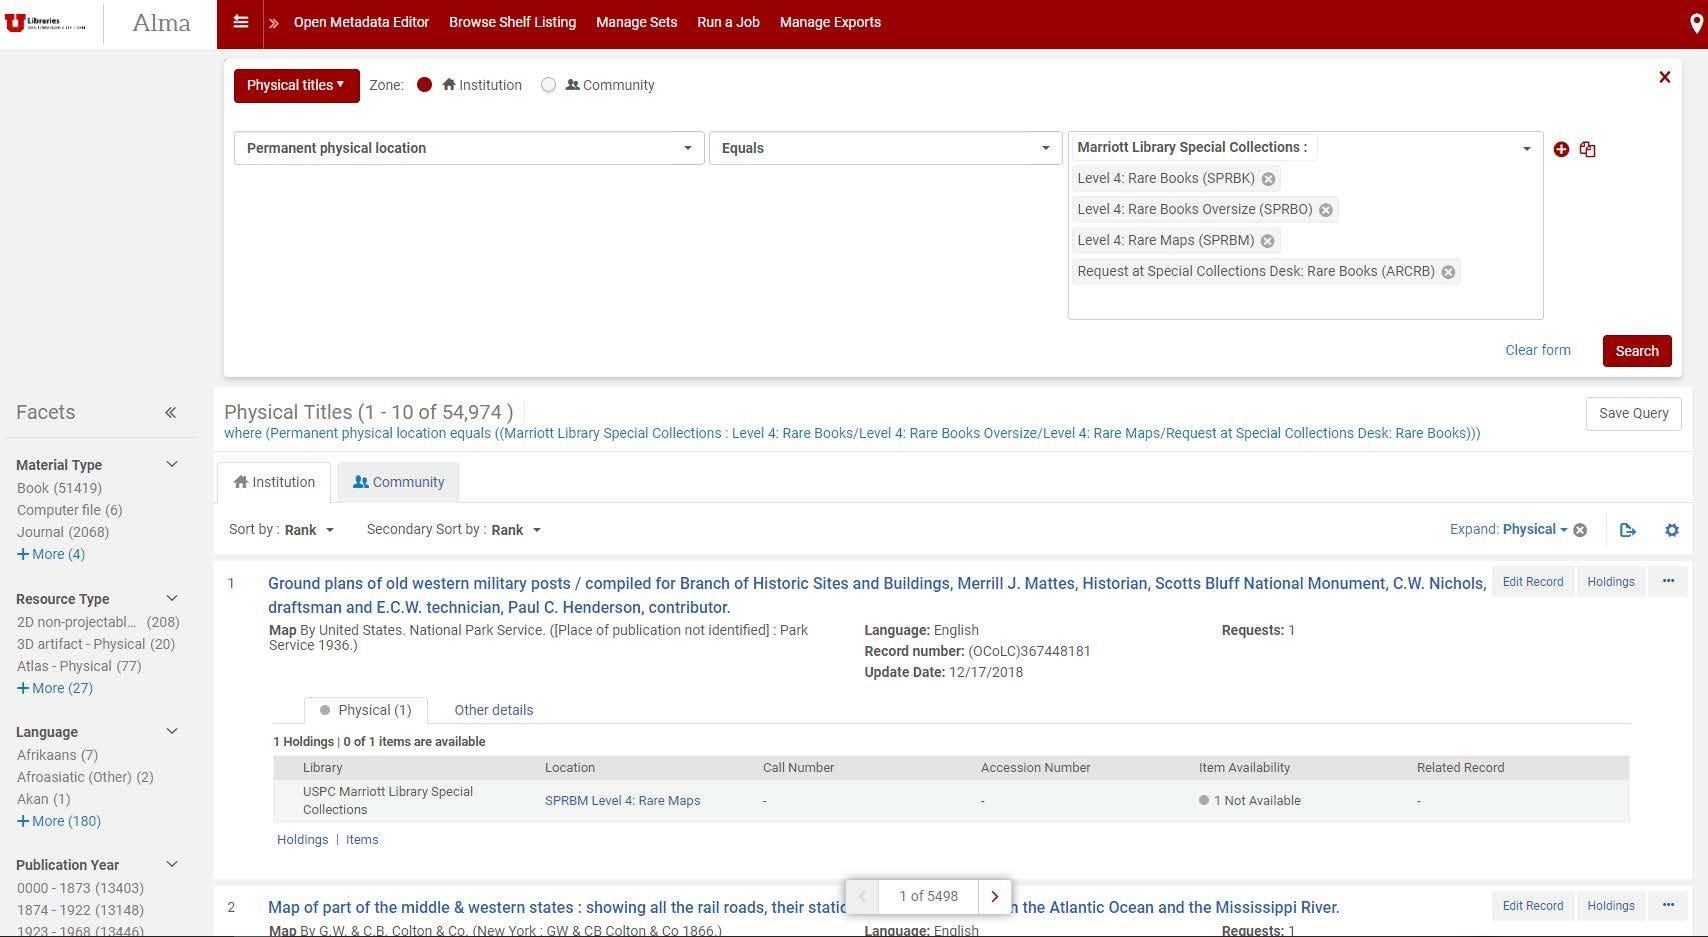
Task: Click the export list icon
Action: 1628,530
